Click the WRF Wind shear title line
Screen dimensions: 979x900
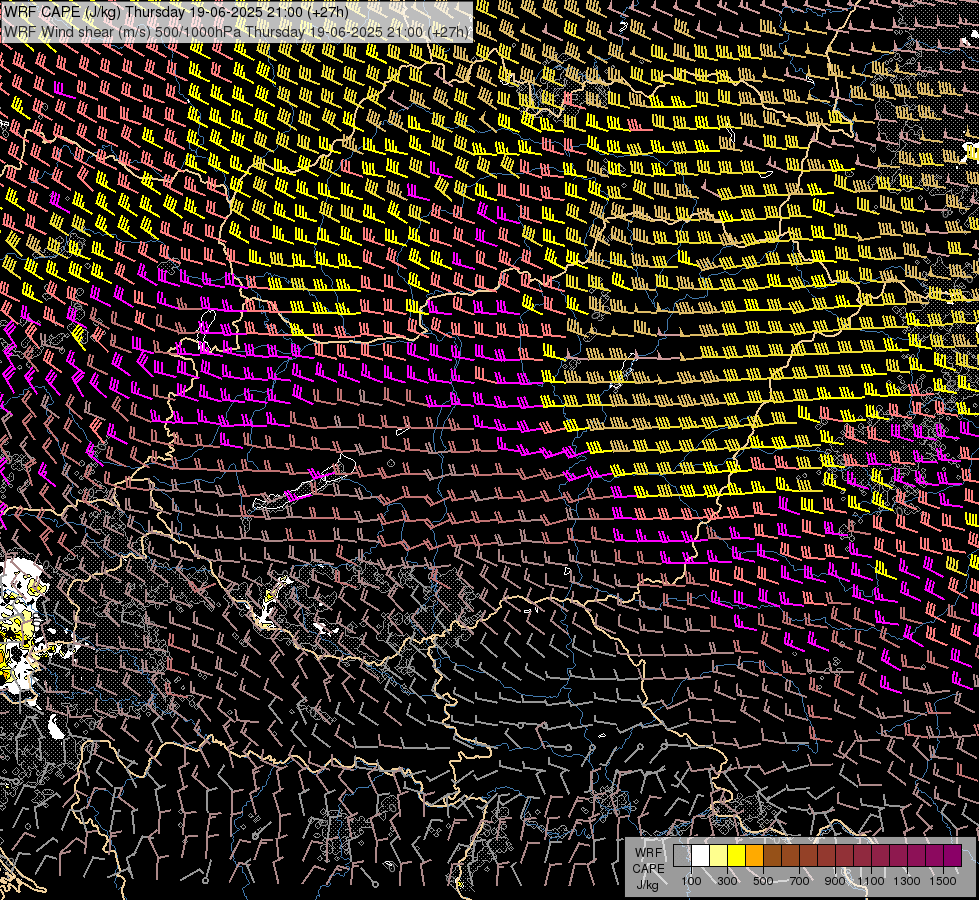tap(236, 32)
